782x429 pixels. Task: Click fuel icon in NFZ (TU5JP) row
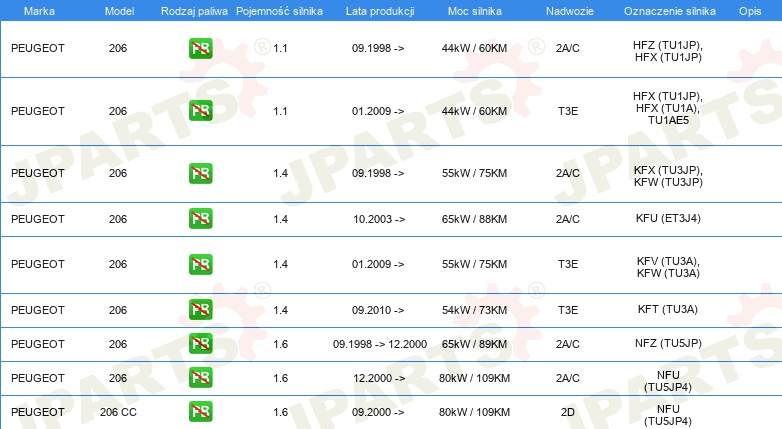[x=200, y=343]
